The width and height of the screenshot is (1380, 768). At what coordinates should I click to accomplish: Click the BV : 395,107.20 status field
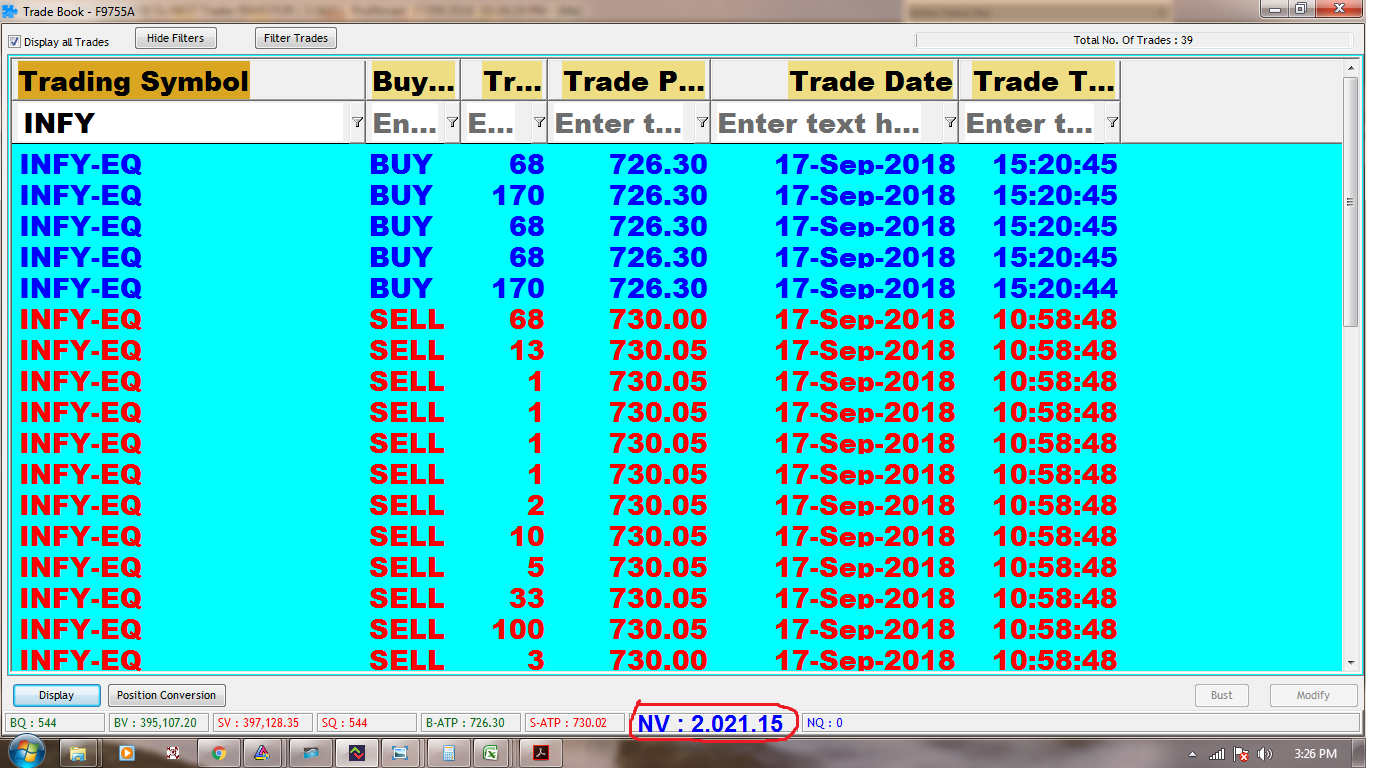pyautogui.click(x=159, y=722)
